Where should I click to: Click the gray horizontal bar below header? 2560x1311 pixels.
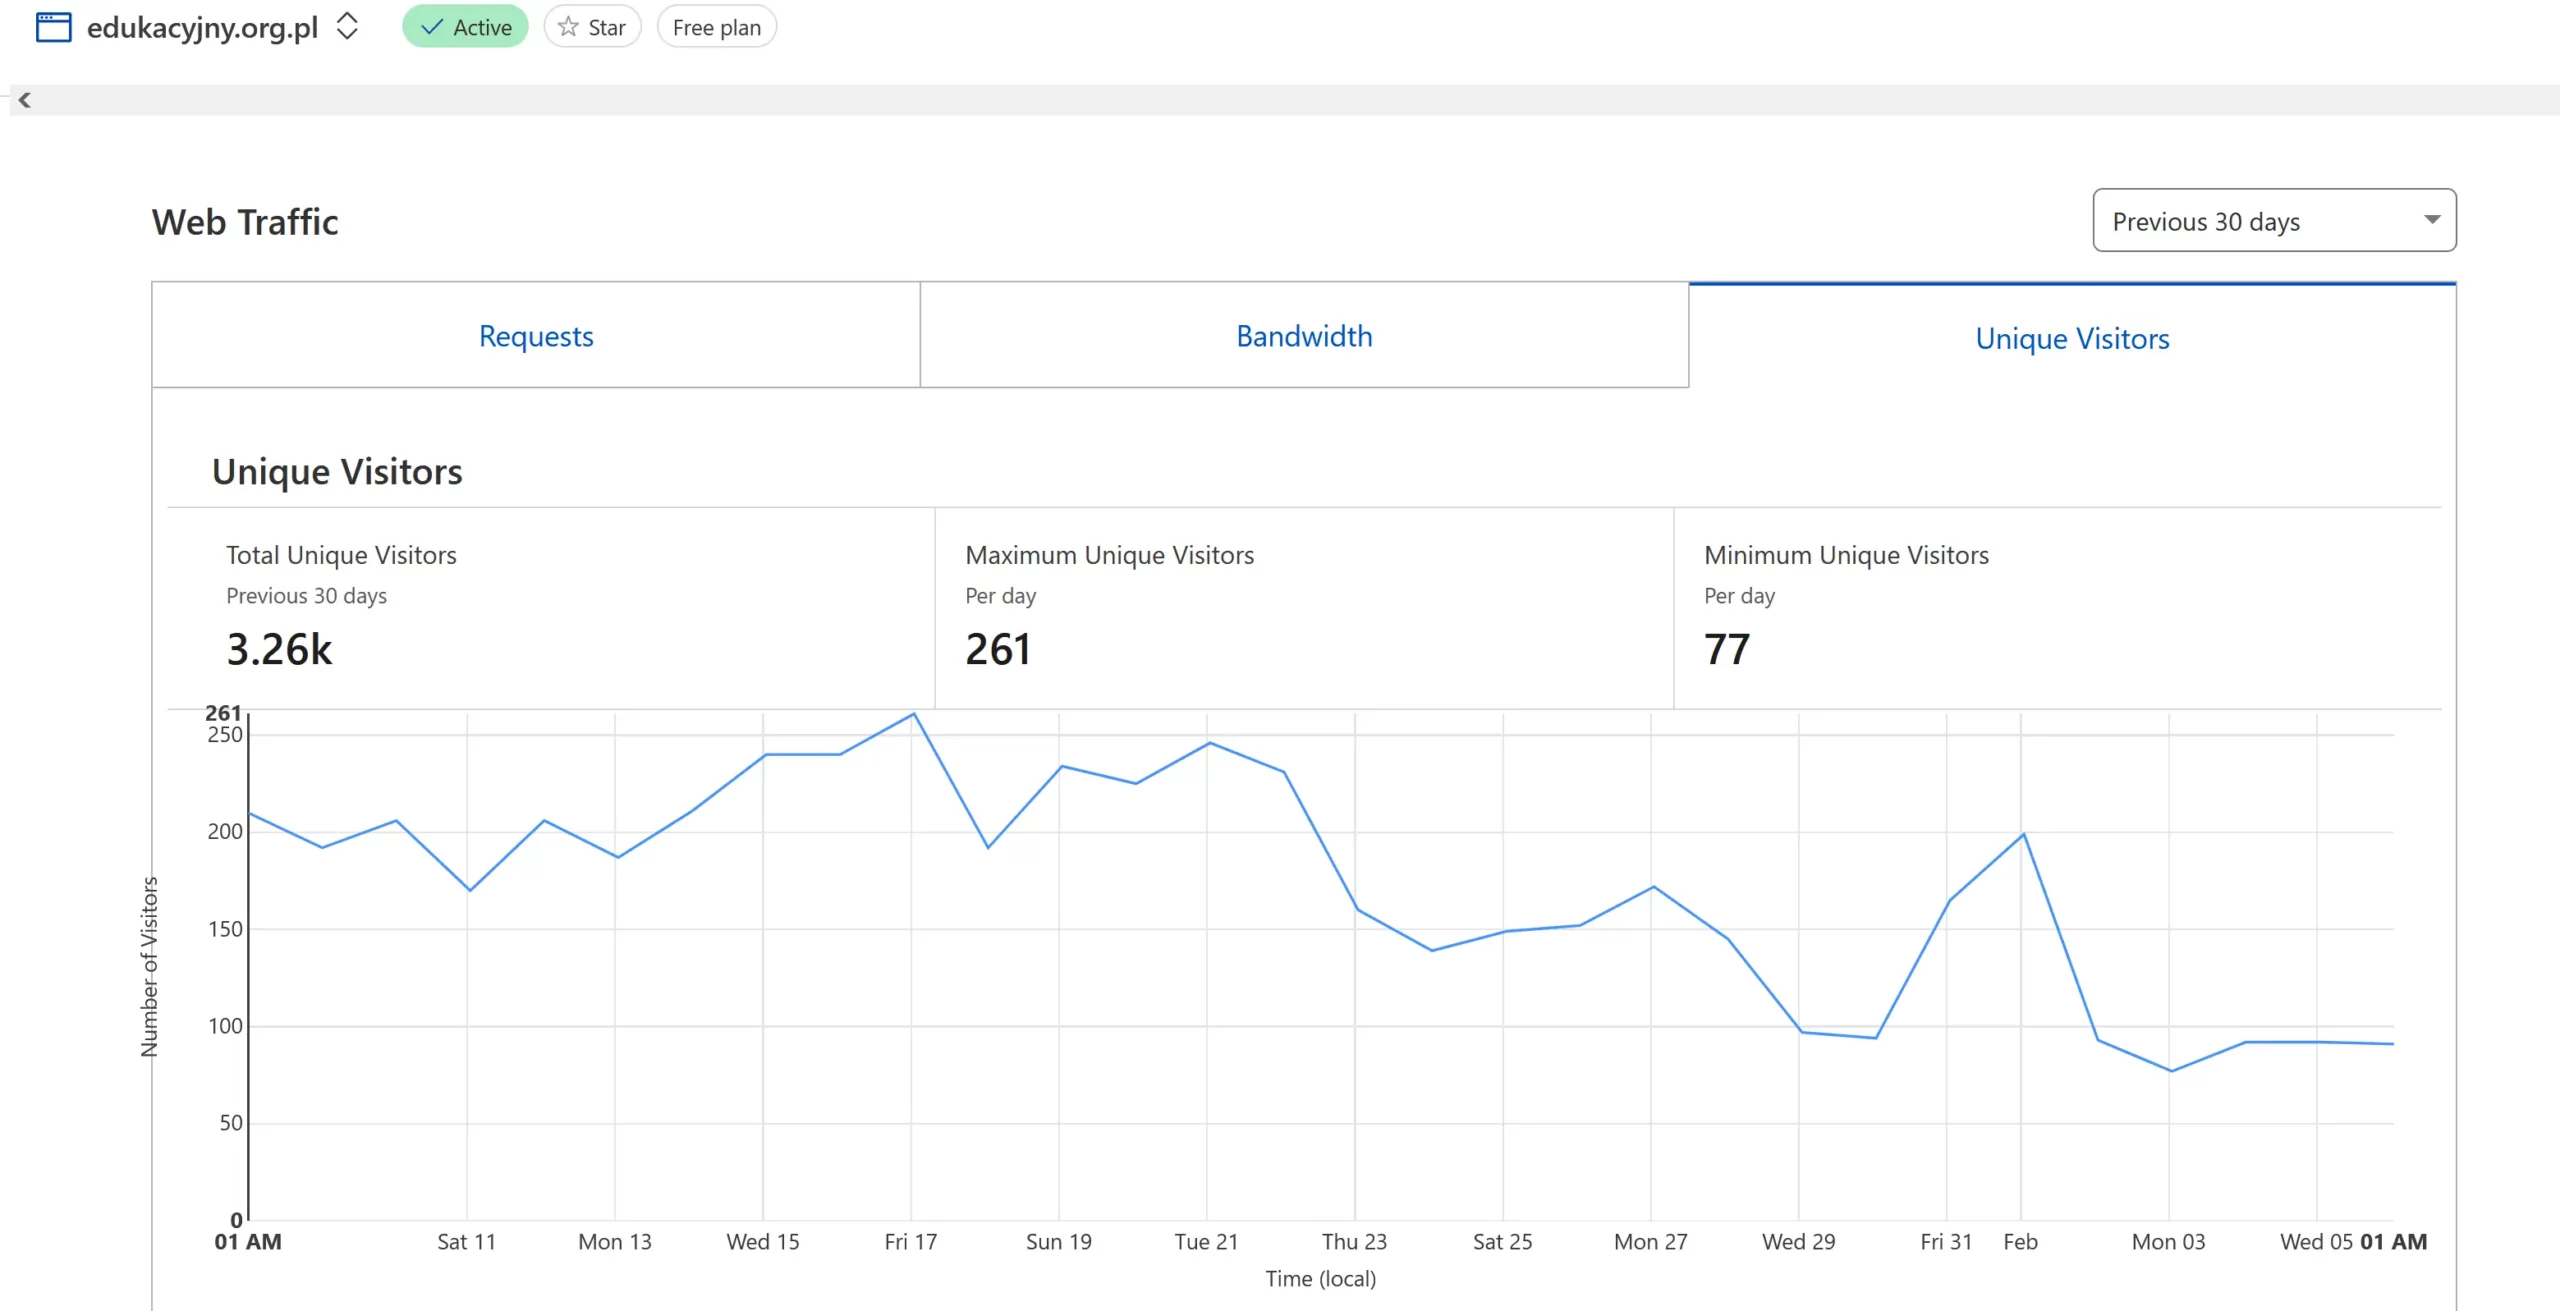[1280, 100]
